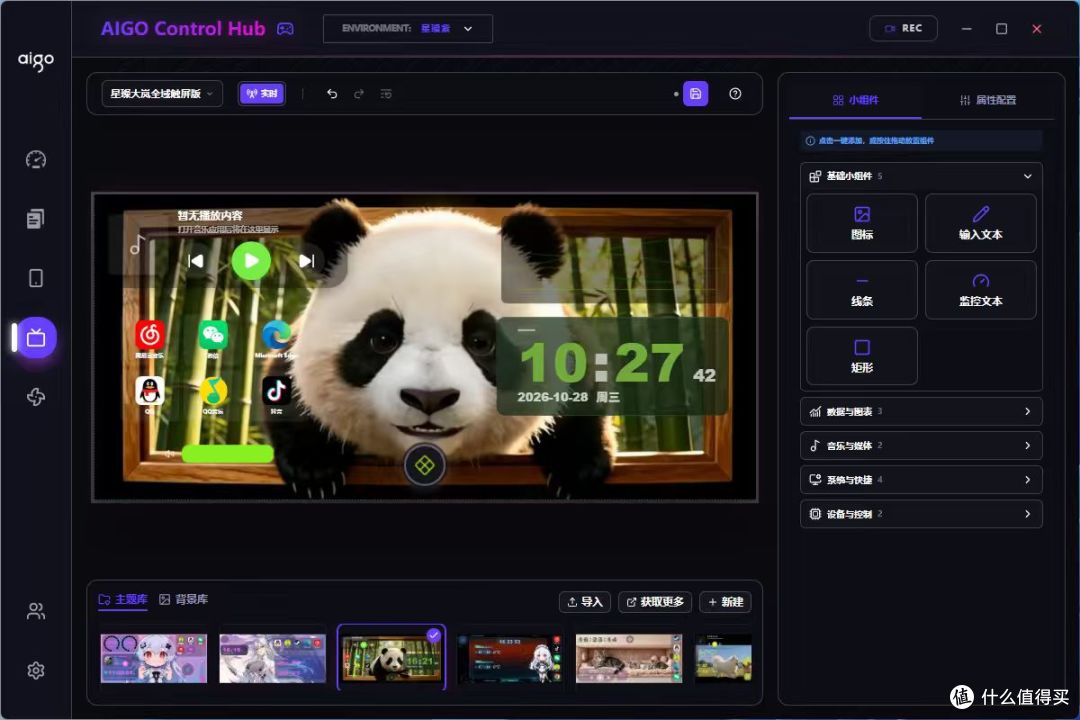
Task: Switch to the 属性配置 tab
Action: click(988, 100)
